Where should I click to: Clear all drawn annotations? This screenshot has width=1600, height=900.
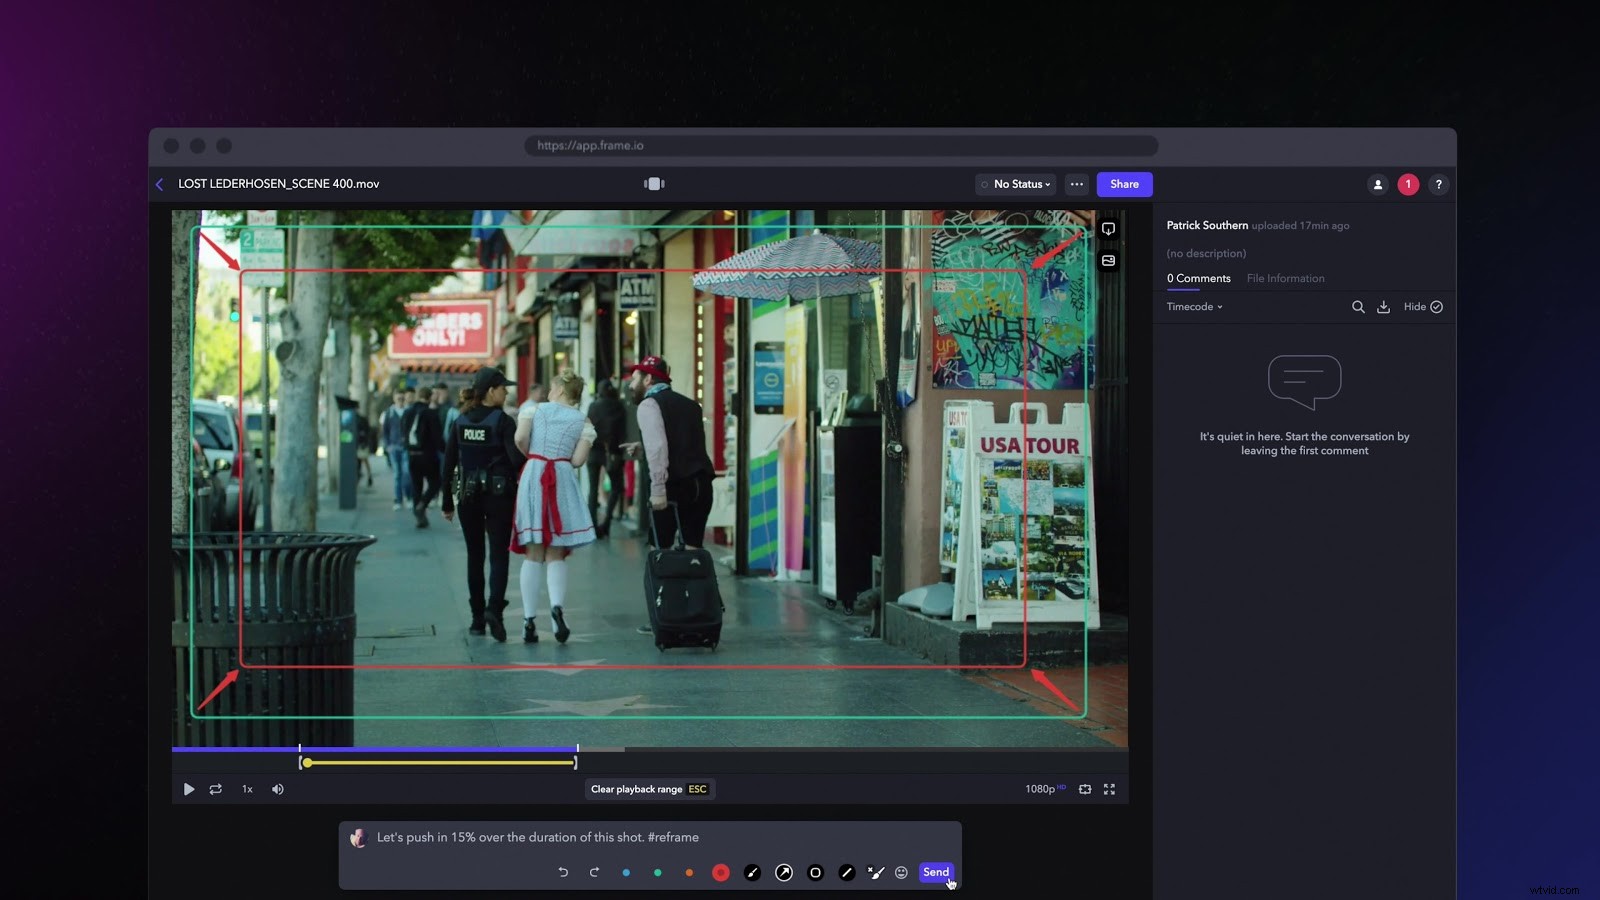[x=876, y=872]
